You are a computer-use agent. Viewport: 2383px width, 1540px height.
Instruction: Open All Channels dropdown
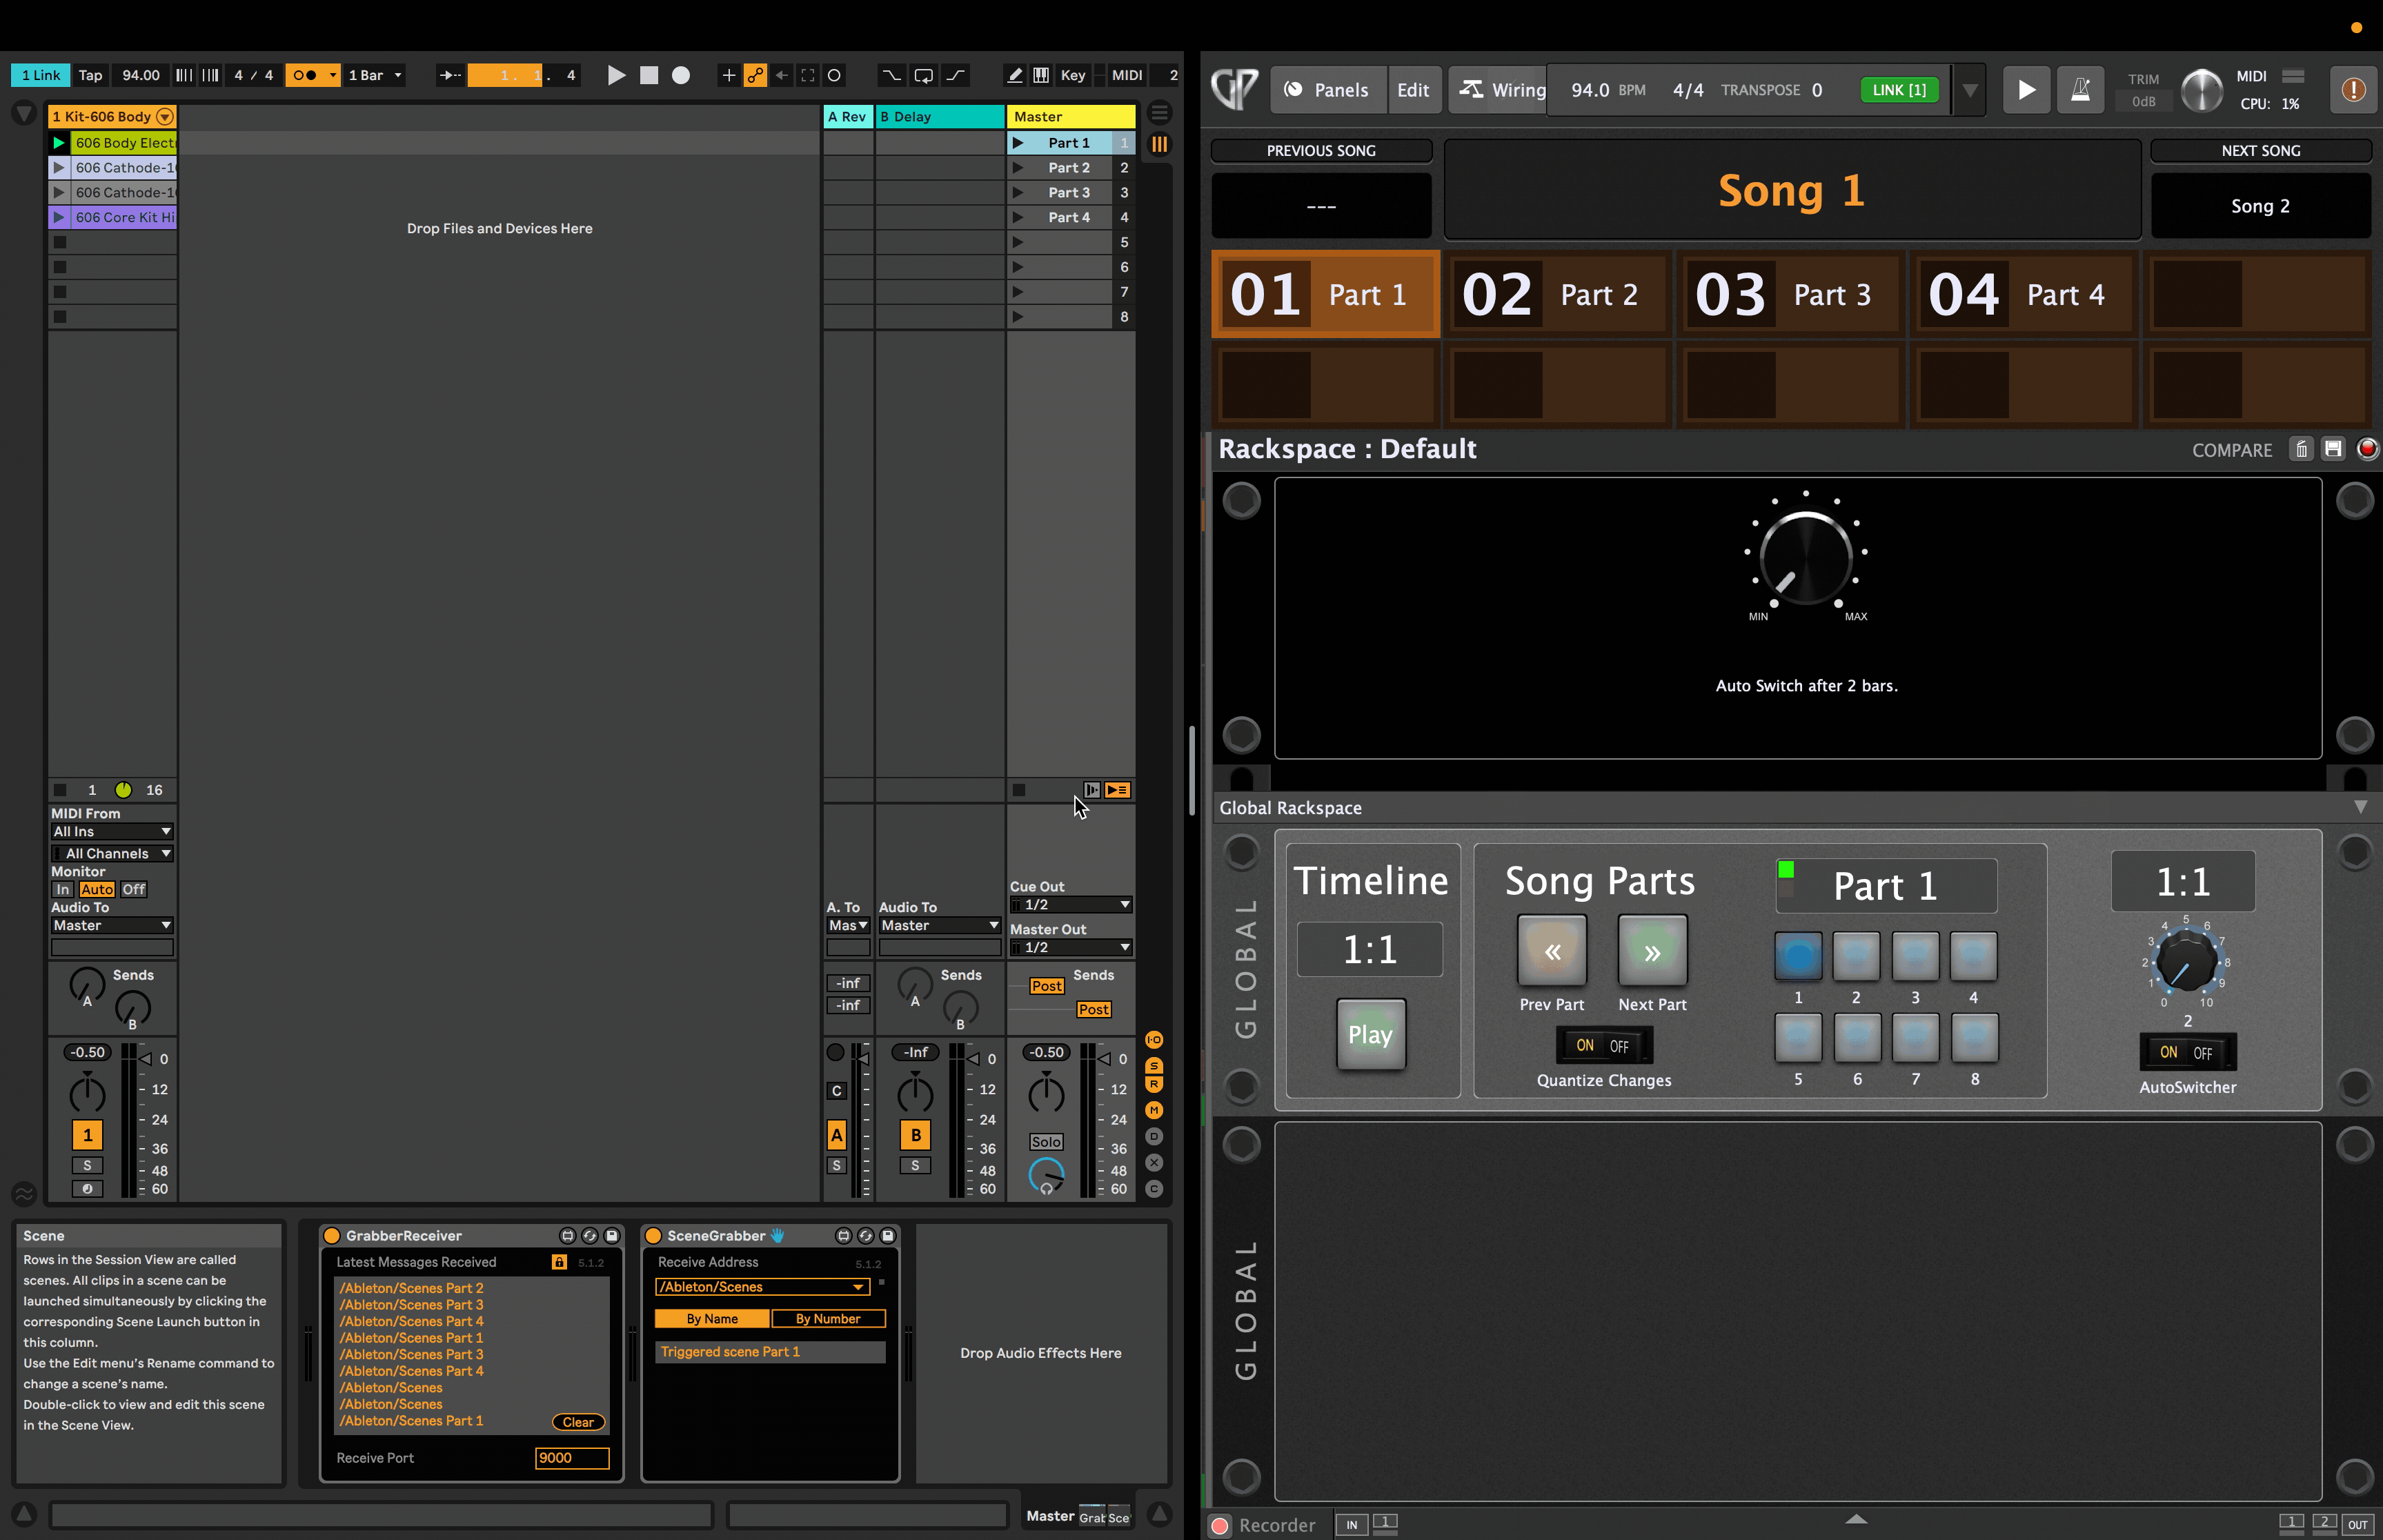tap(112, 854)
